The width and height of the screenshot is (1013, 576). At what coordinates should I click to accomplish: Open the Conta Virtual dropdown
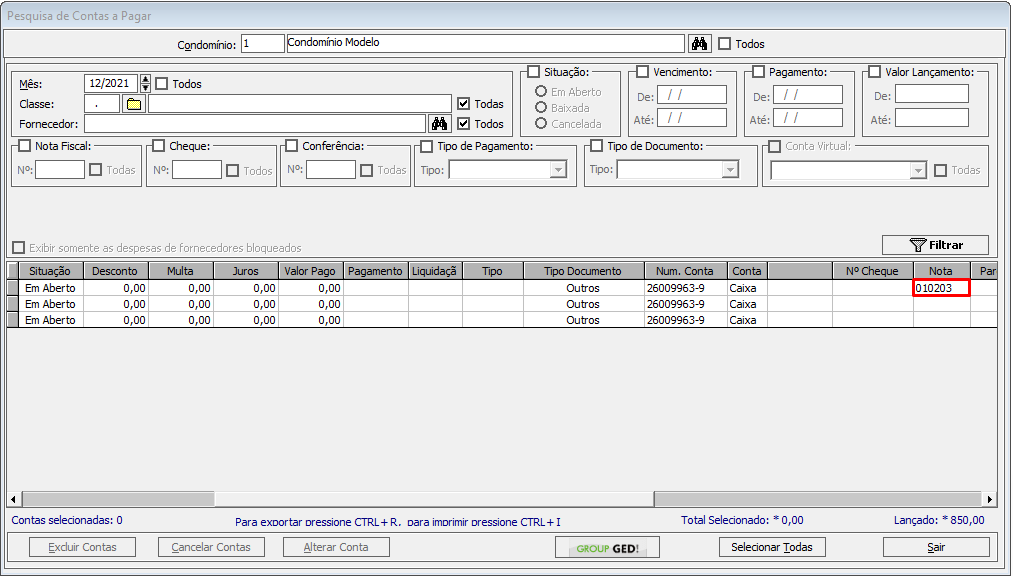(x=918, y=170)
